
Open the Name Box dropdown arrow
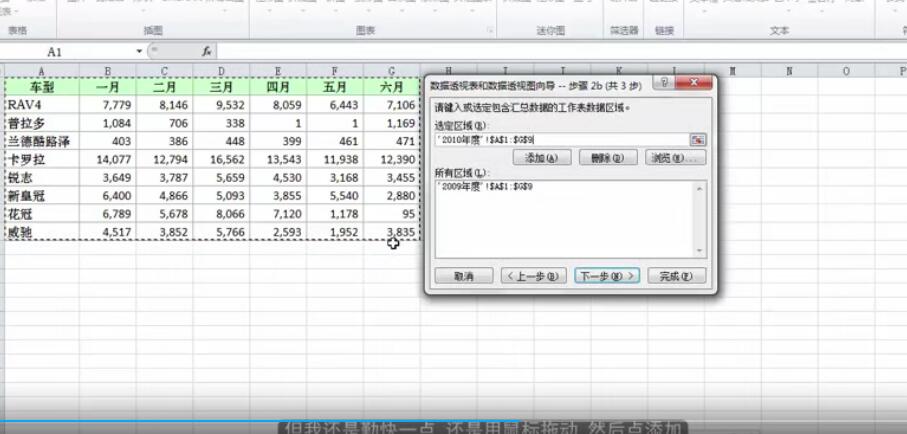click(139, 50)
